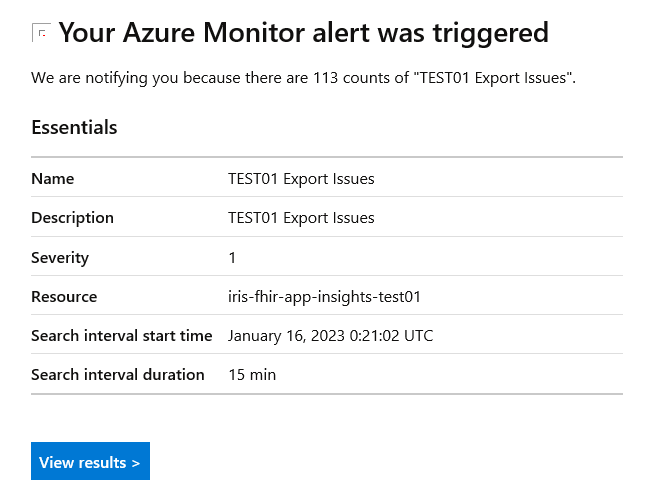The height and width of the screenshot is (490, 660).
Task: Click the Severity label
Action: 60,258
